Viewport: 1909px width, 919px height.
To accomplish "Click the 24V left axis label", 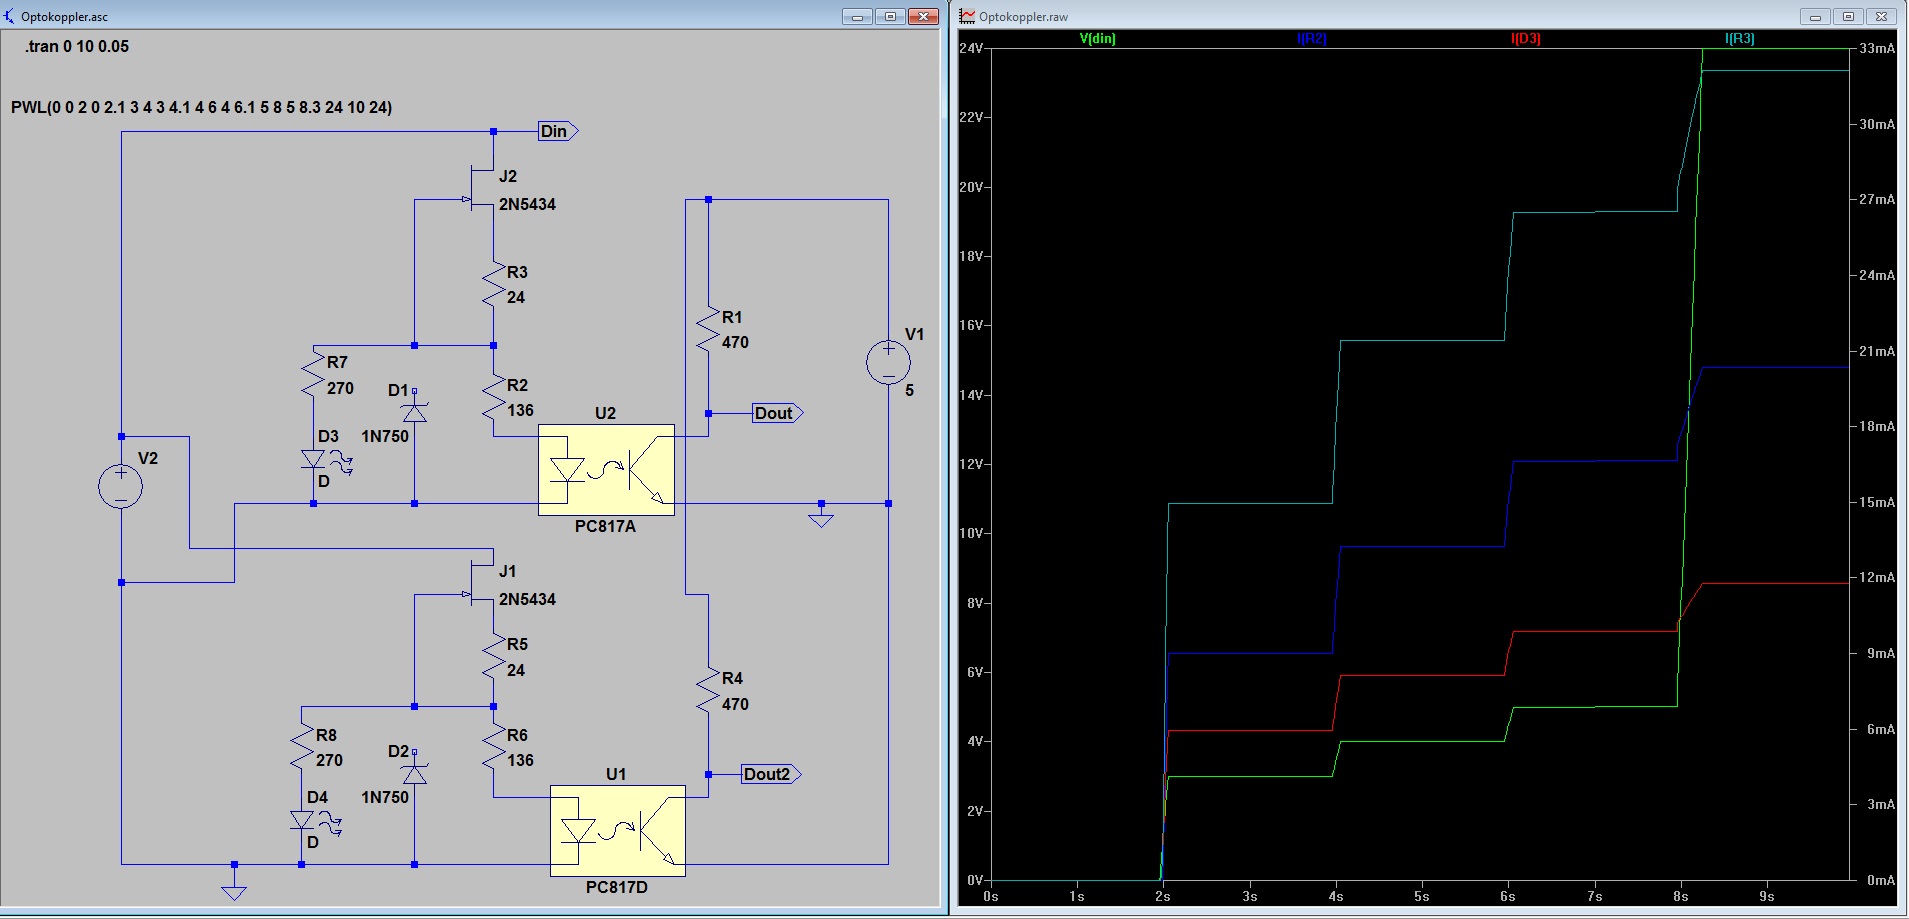I will [x=971, y=48].
